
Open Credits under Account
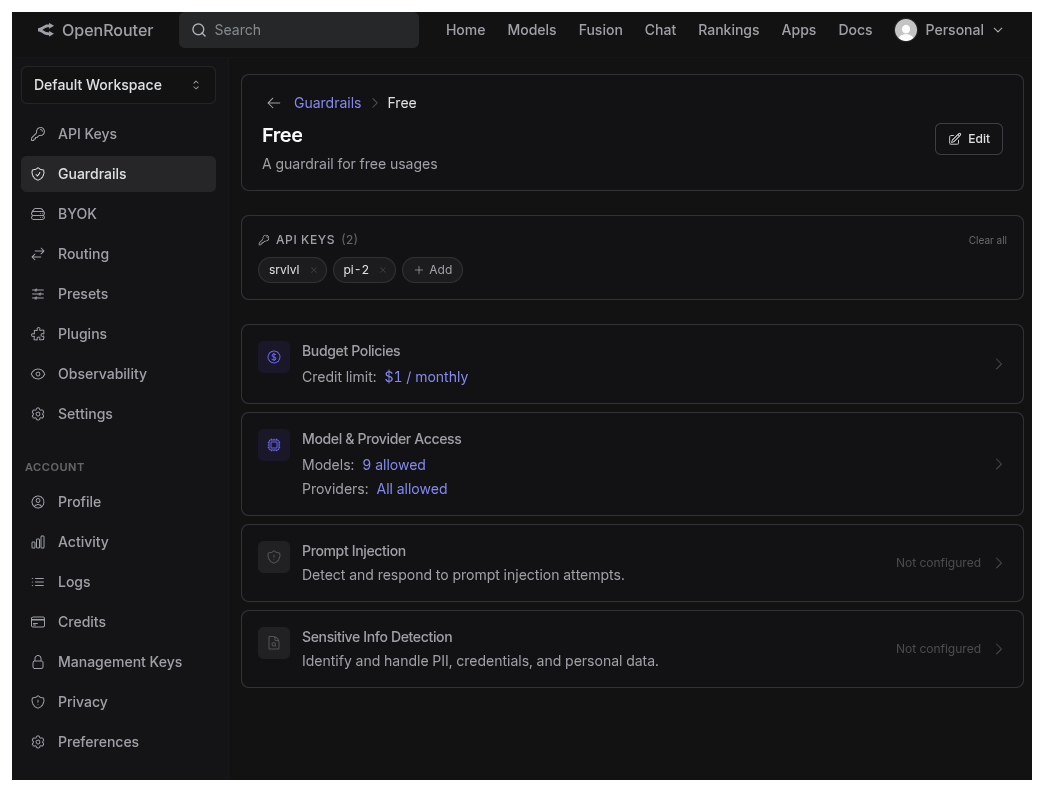pos(119,622)
